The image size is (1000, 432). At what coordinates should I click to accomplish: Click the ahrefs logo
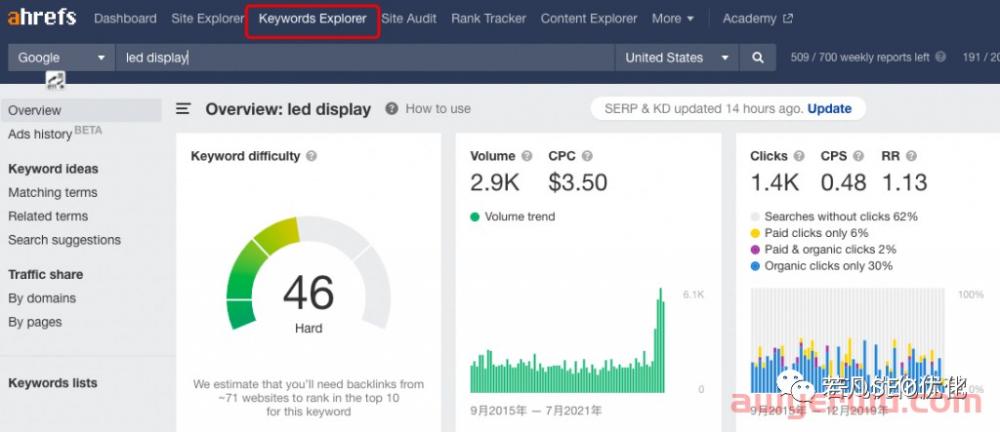(41, 18)
